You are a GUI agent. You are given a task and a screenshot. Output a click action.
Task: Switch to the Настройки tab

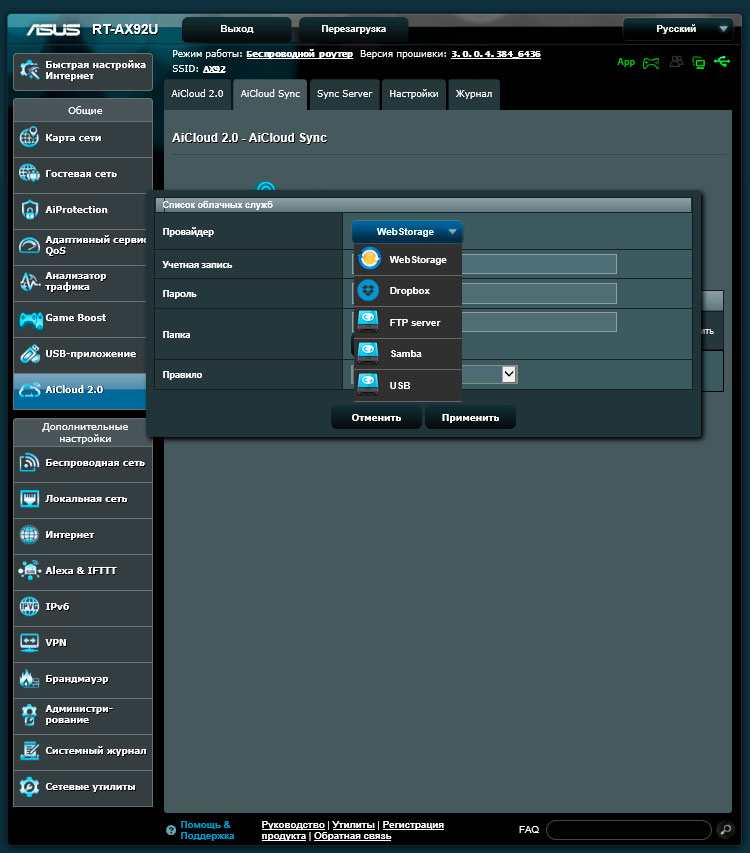(414, 94)
